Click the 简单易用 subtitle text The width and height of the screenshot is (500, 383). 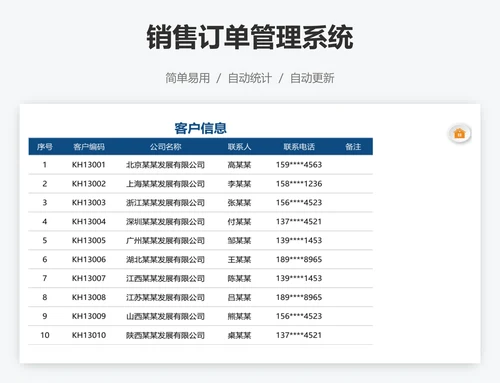pos(187,78)
